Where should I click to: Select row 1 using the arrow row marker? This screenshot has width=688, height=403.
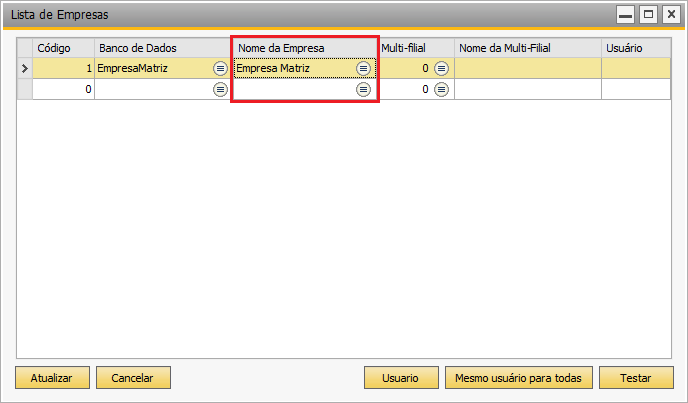click(x=25, y=68)
